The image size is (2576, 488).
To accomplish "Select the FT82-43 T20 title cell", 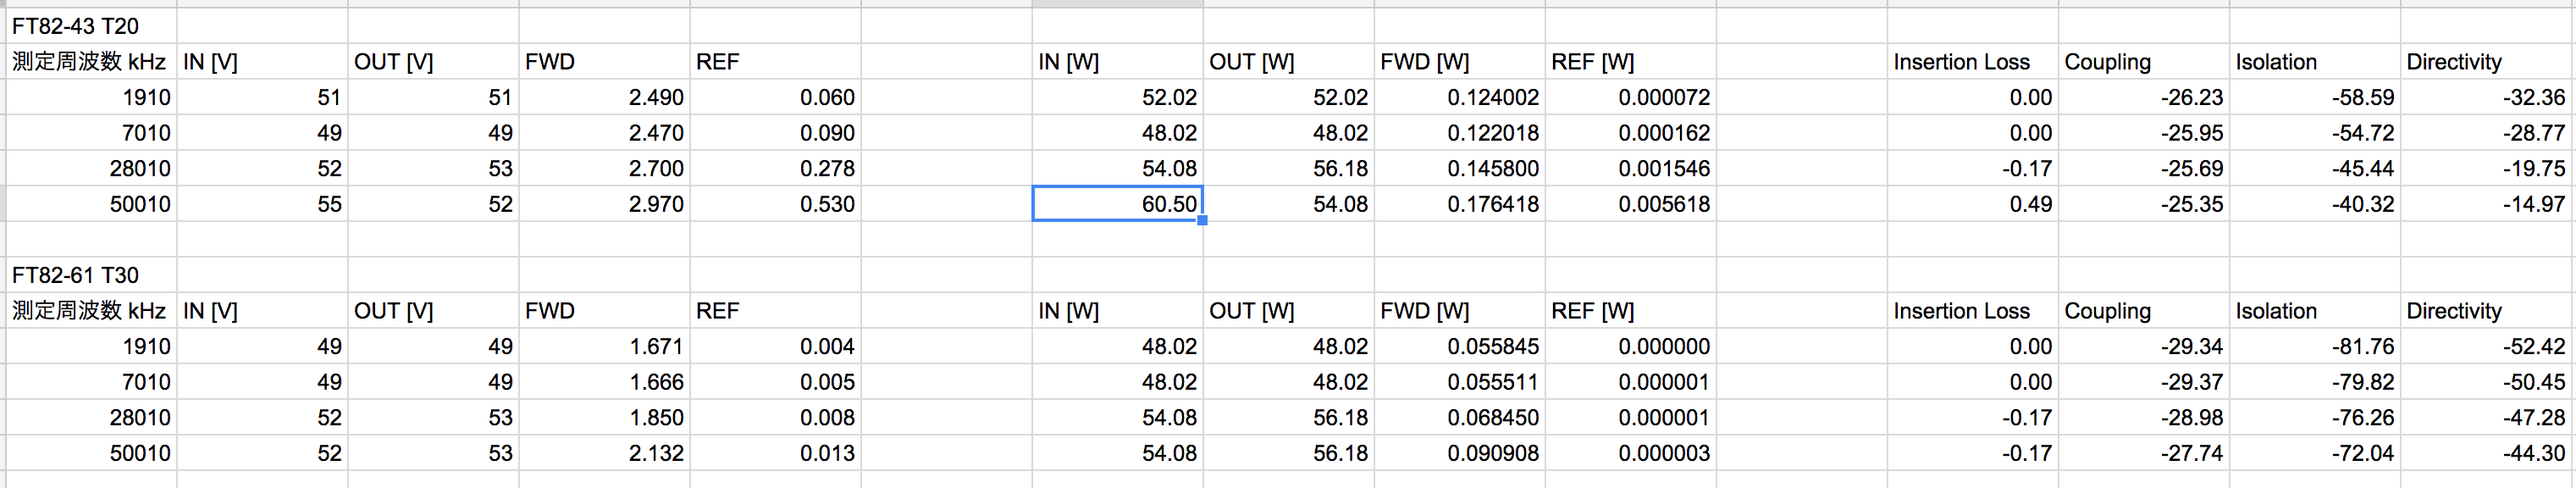I will click(x=76, y=26).
